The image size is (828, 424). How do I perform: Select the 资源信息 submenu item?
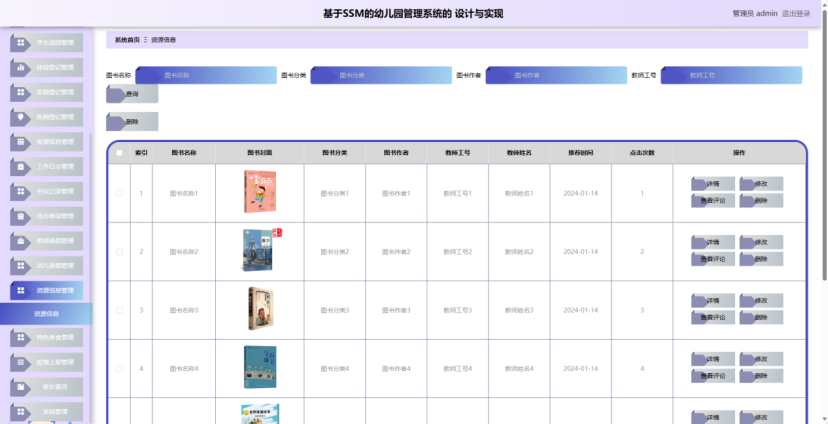46,314
